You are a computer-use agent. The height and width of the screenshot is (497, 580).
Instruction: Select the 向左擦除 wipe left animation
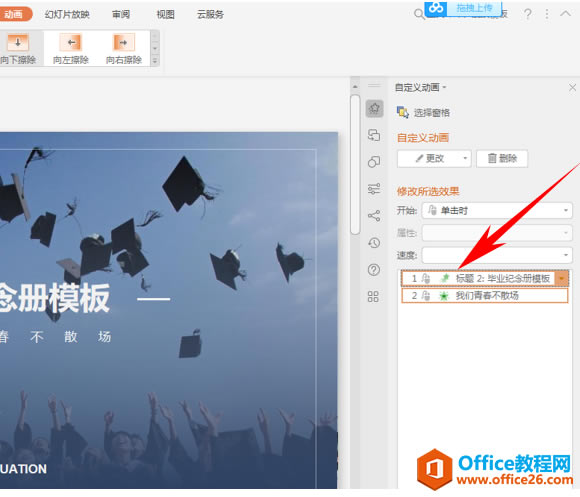coord(71,49)
